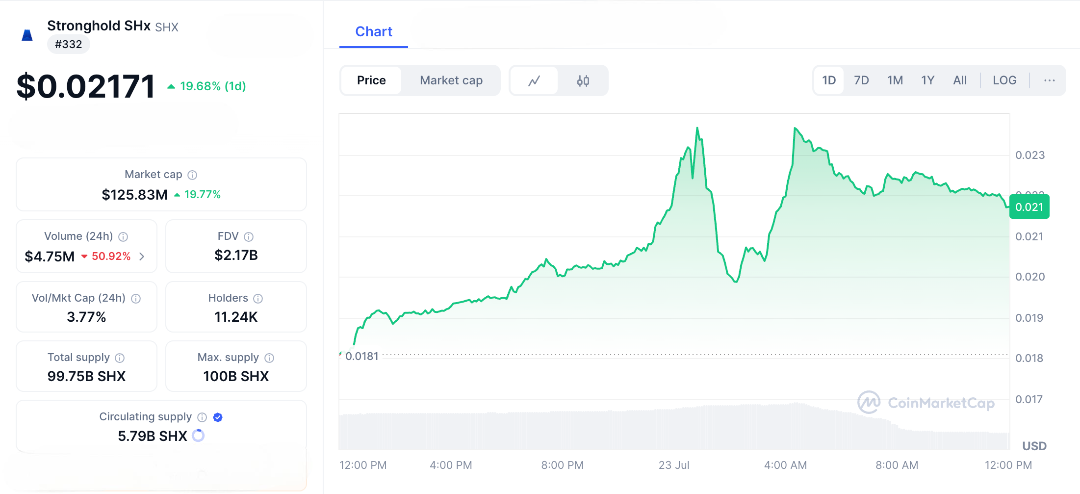Click the verified badge beside Circulating supply
The image size is (1080, 494).
[x=218, y=417]
